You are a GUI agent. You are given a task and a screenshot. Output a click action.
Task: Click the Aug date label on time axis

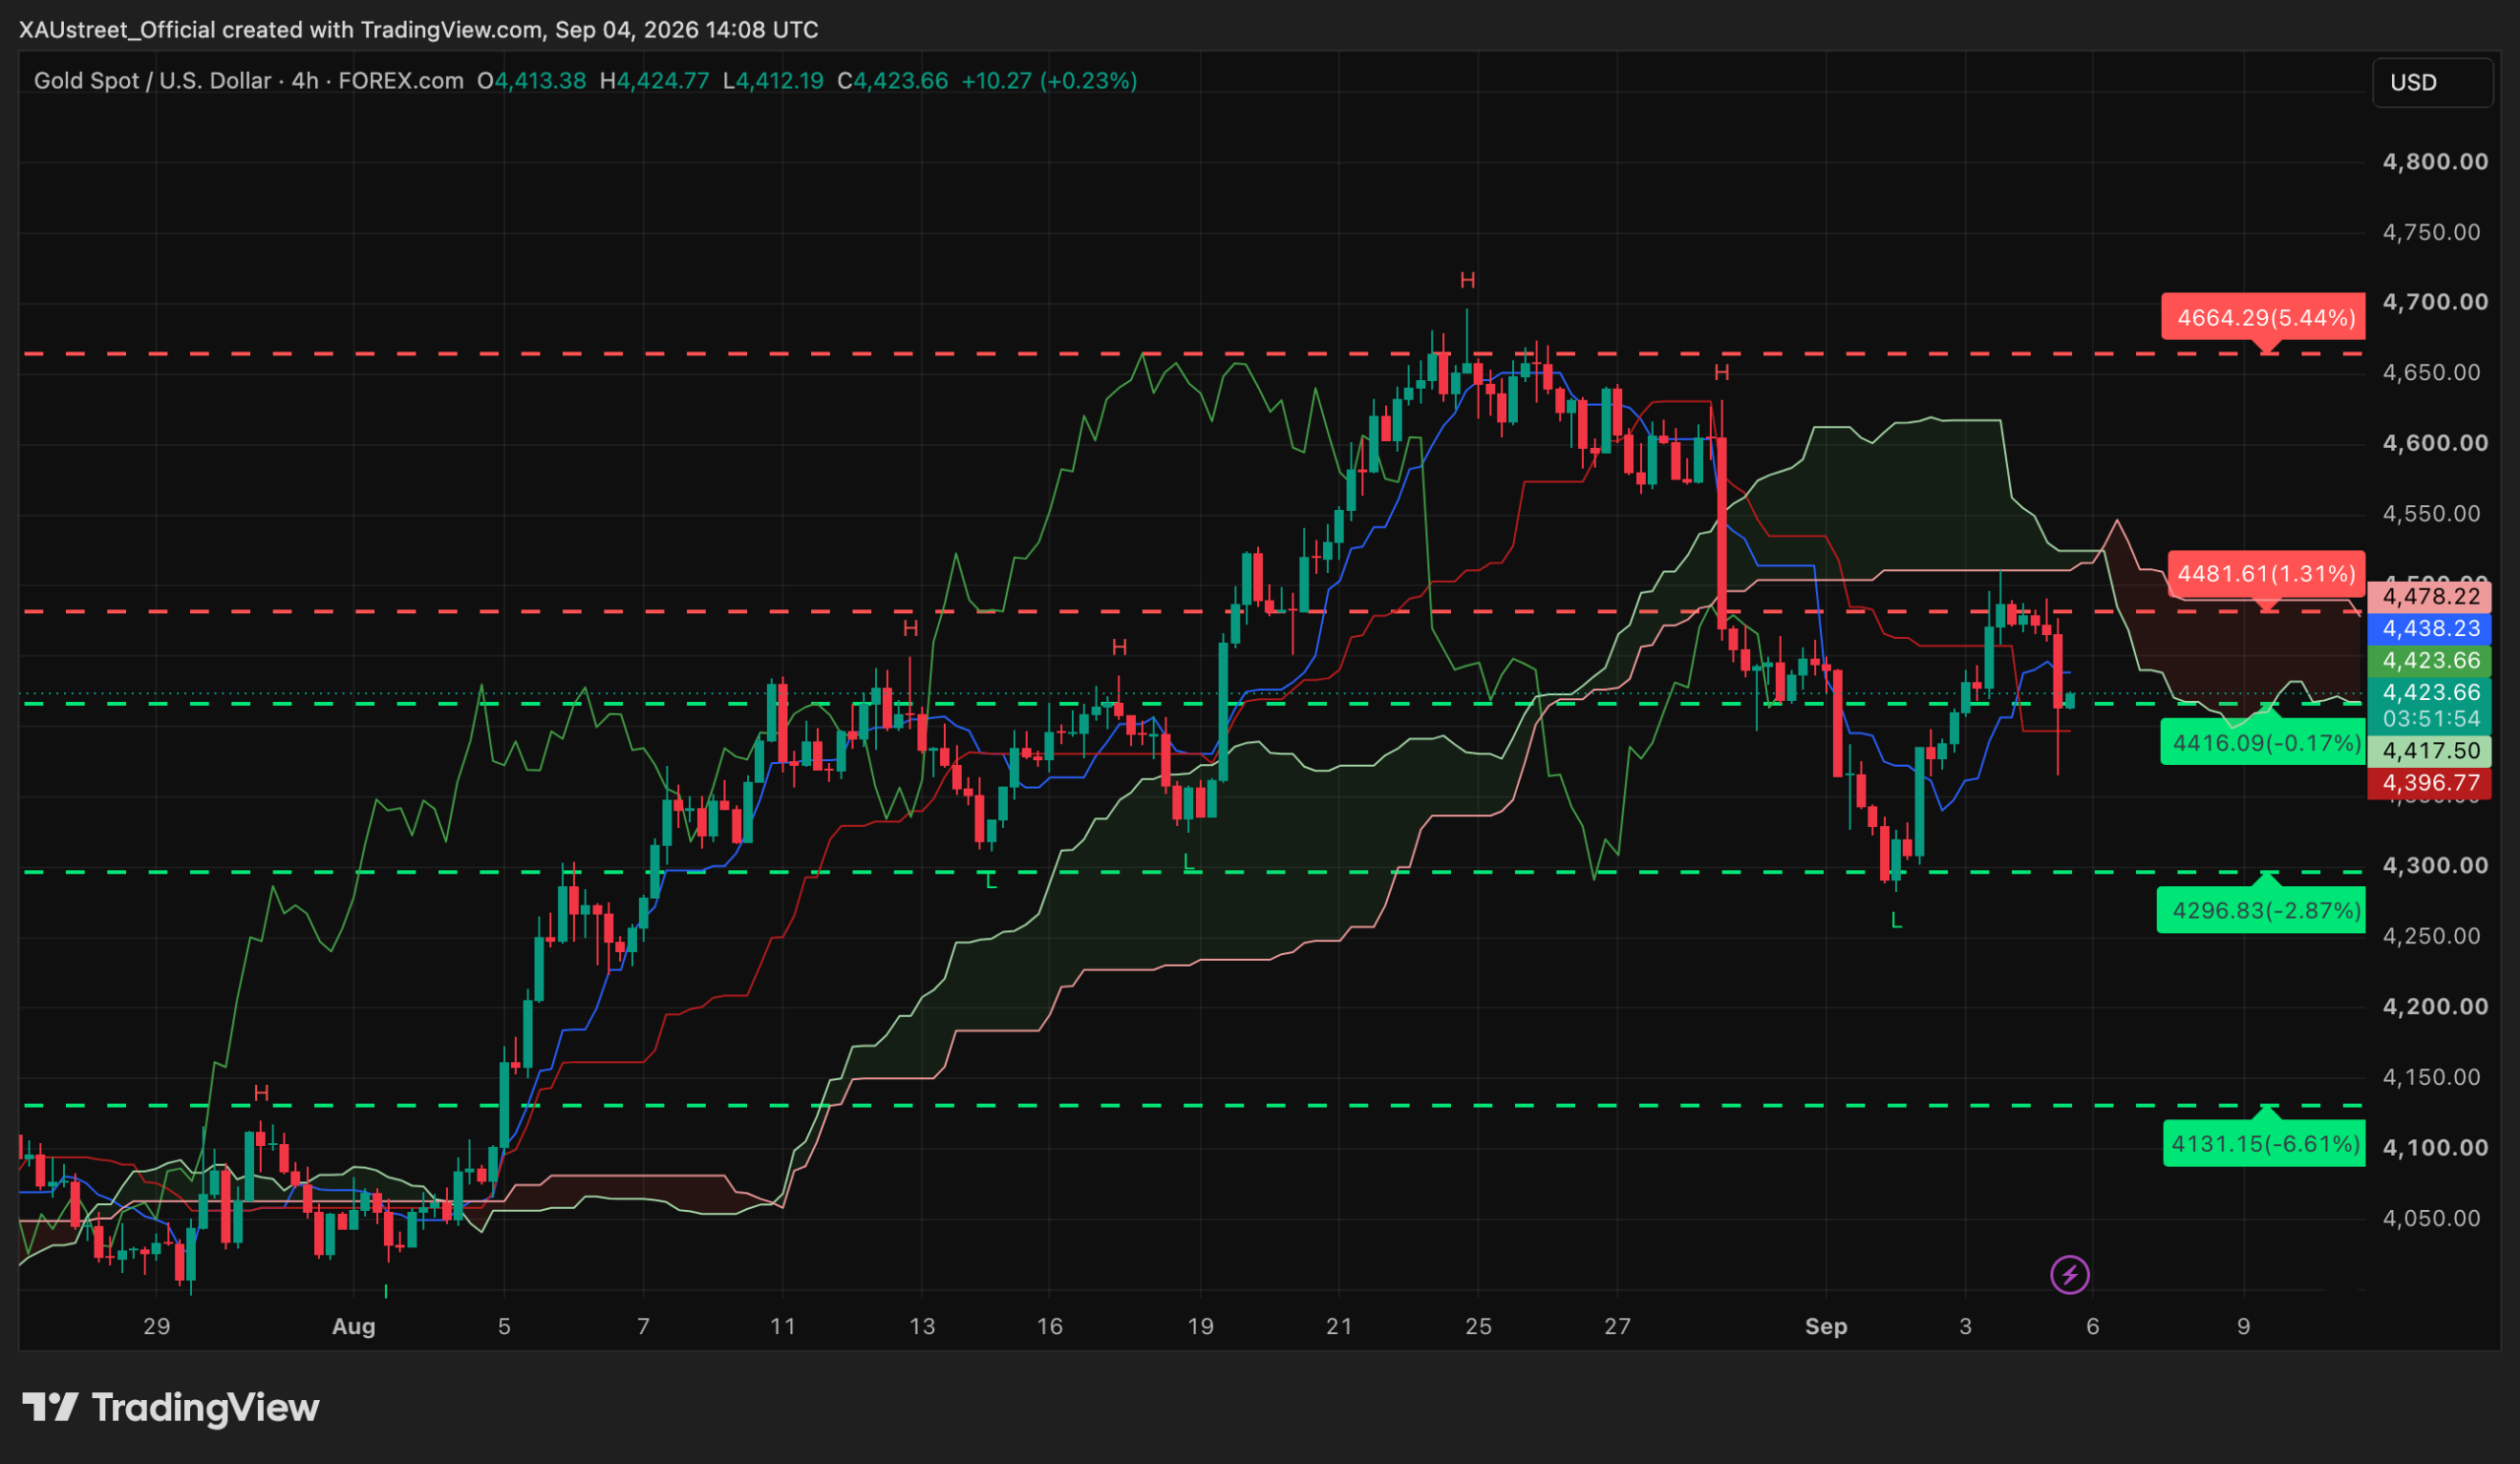tap(353, 1327)
